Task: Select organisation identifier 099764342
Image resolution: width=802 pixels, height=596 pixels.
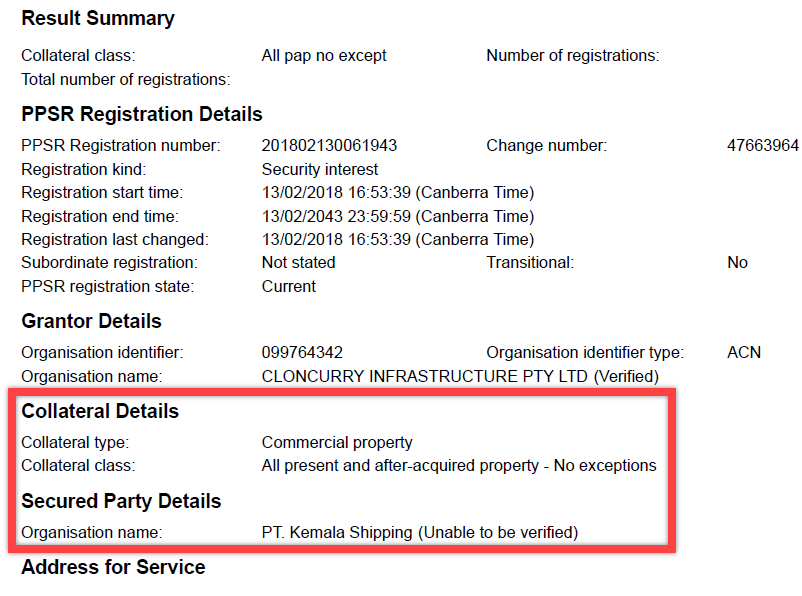Action: tap(302, 352)
